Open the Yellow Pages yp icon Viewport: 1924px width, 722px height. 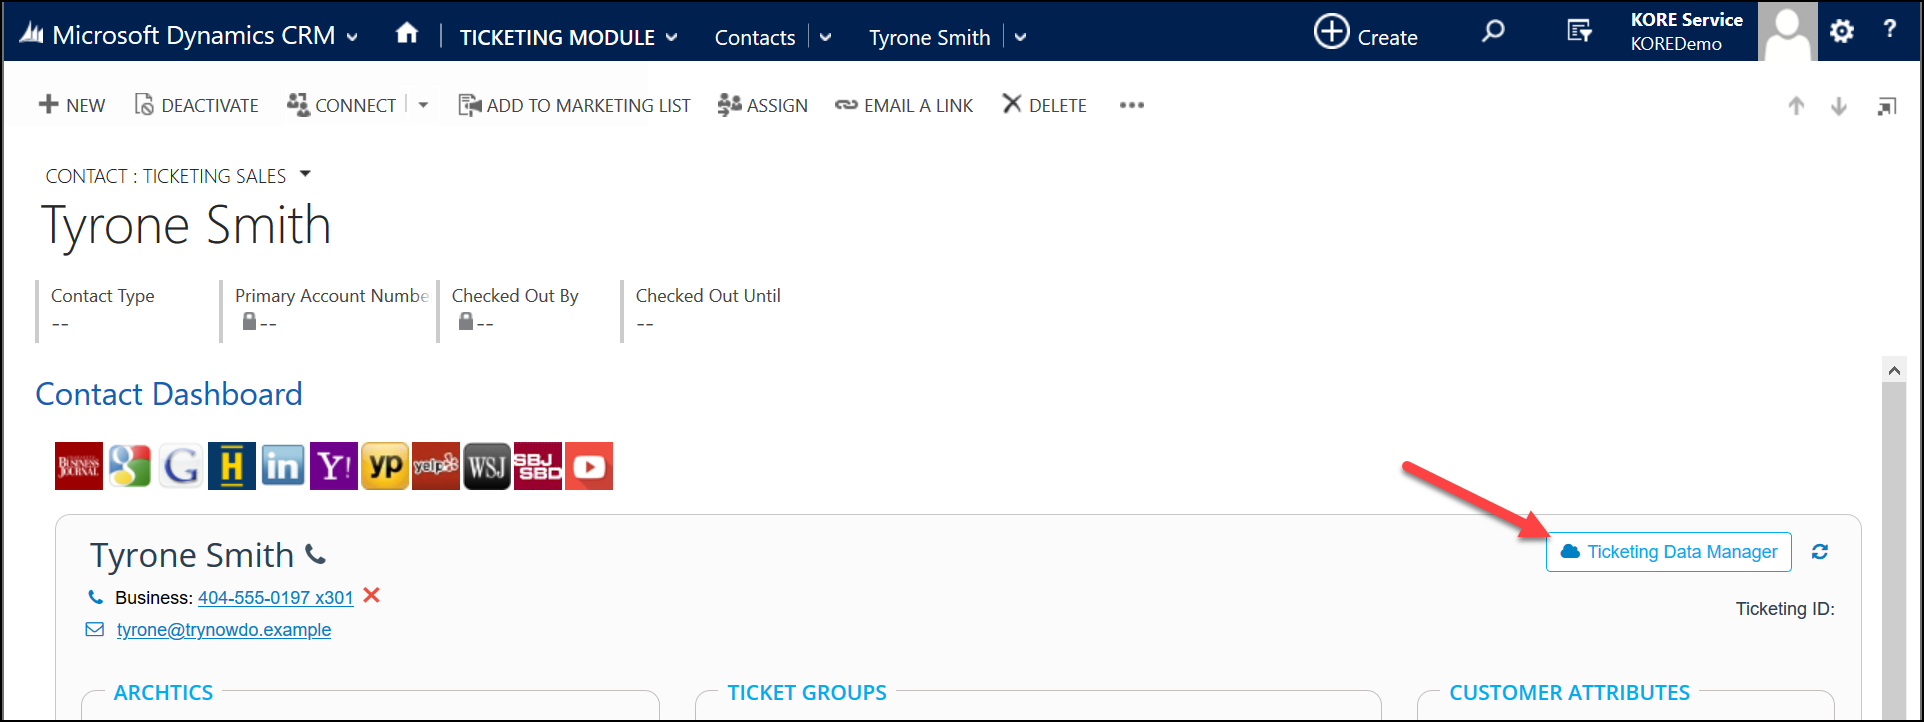tap(385, 466)
